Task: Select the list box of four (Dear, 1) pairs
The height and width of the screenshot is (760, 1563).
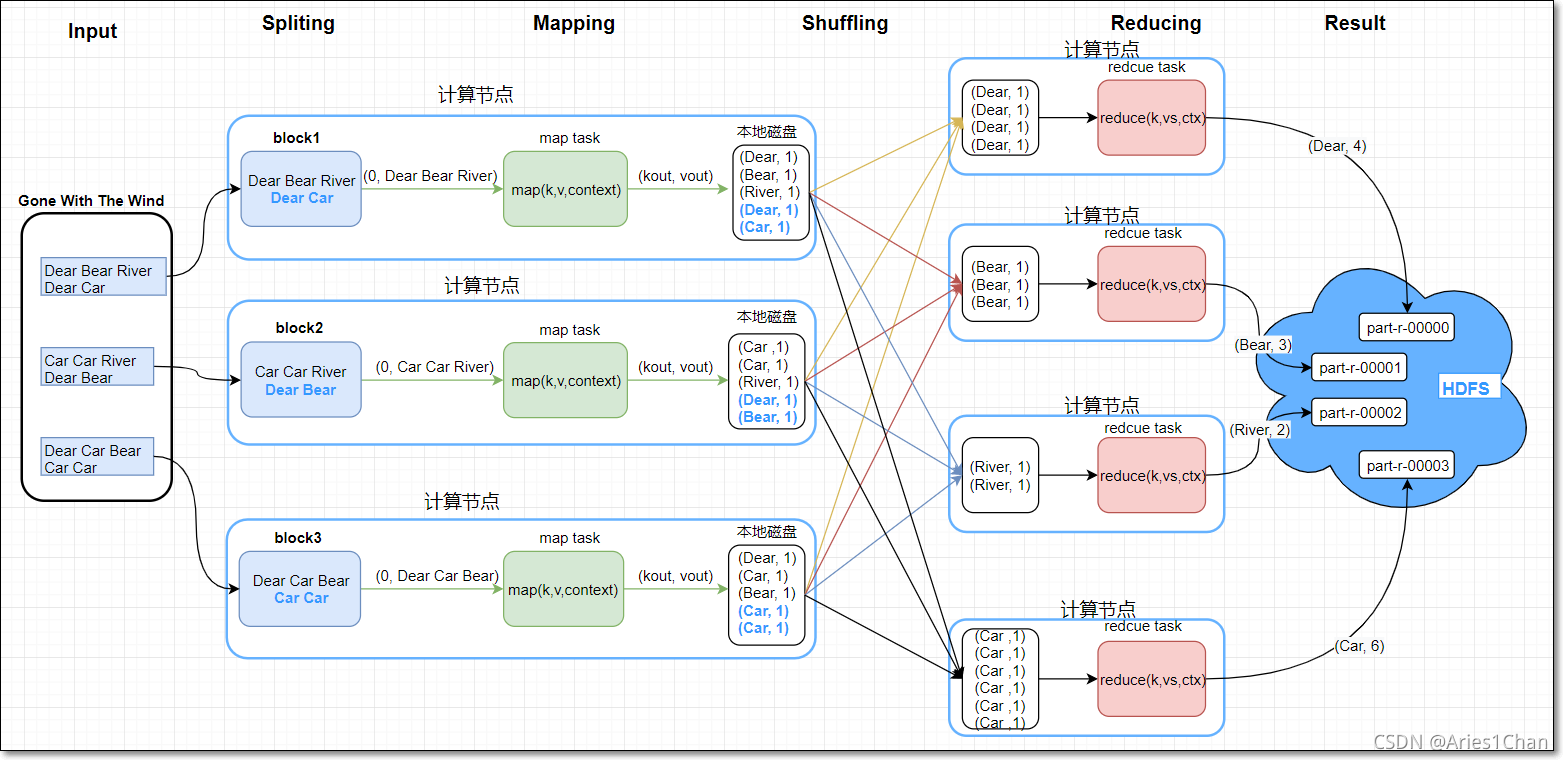Action: click(x=1000, y=118)
